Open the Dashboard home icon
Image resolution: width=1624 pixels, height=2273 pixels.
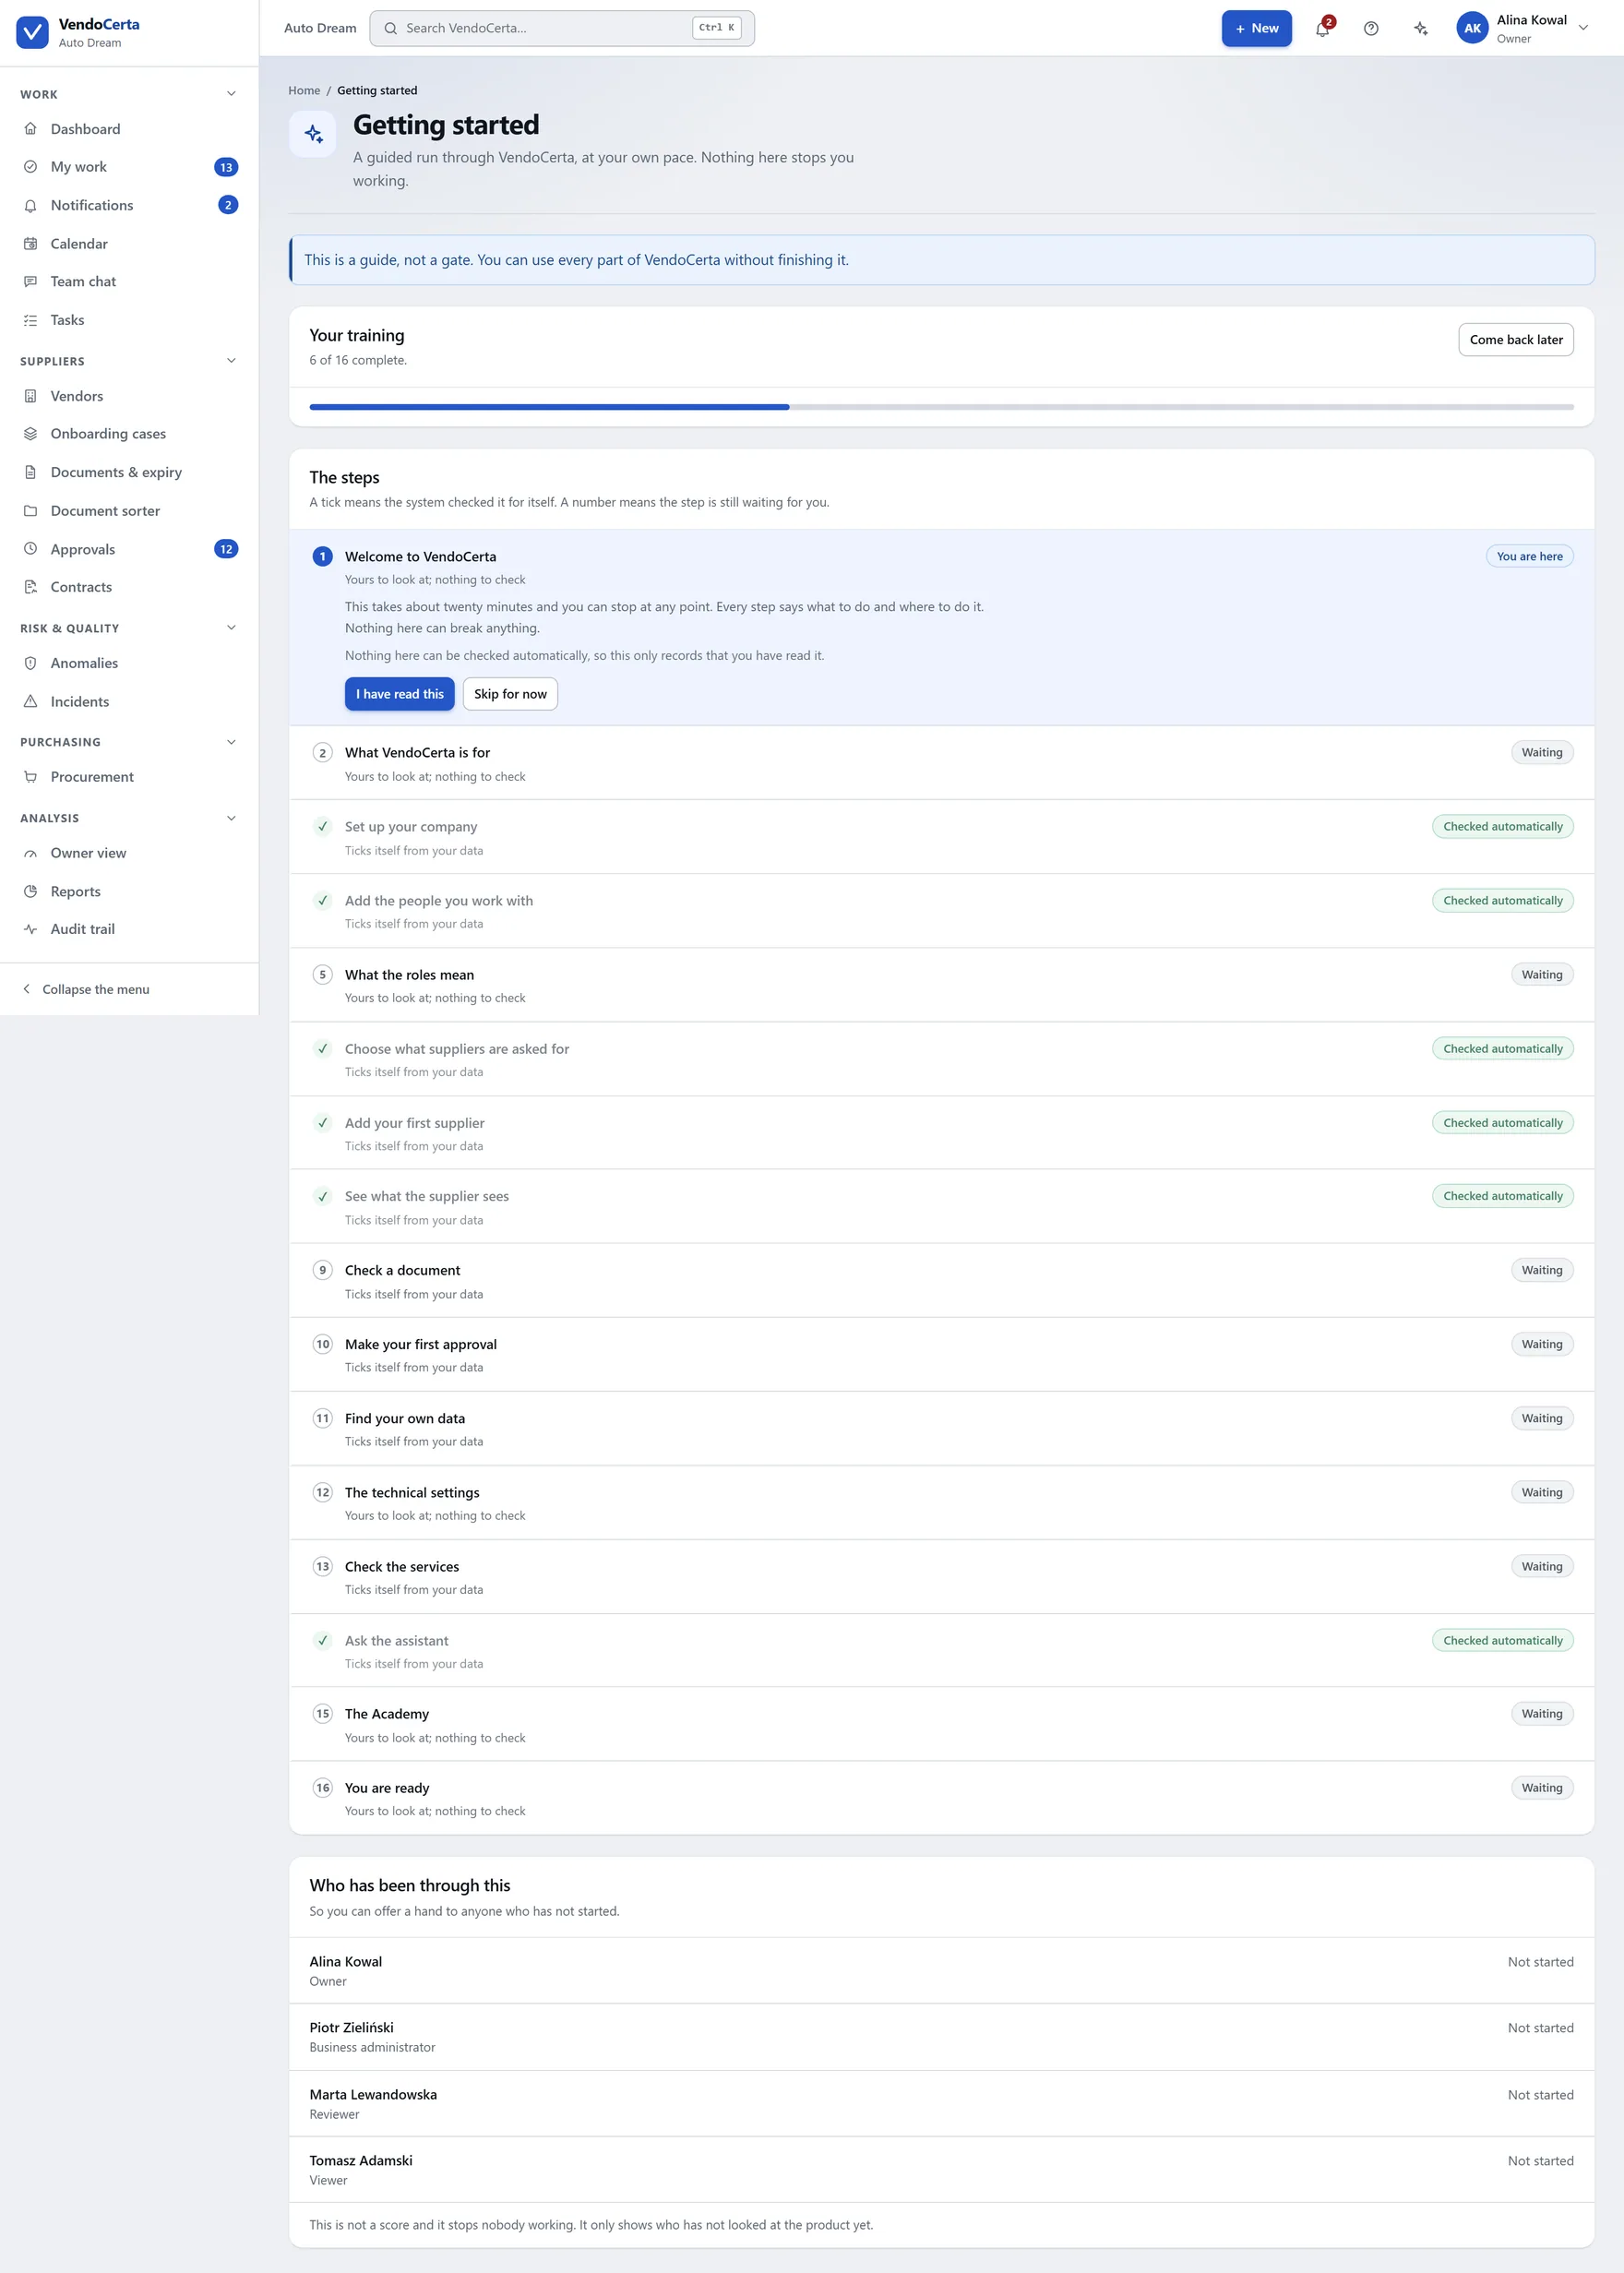tap(30, 129)
